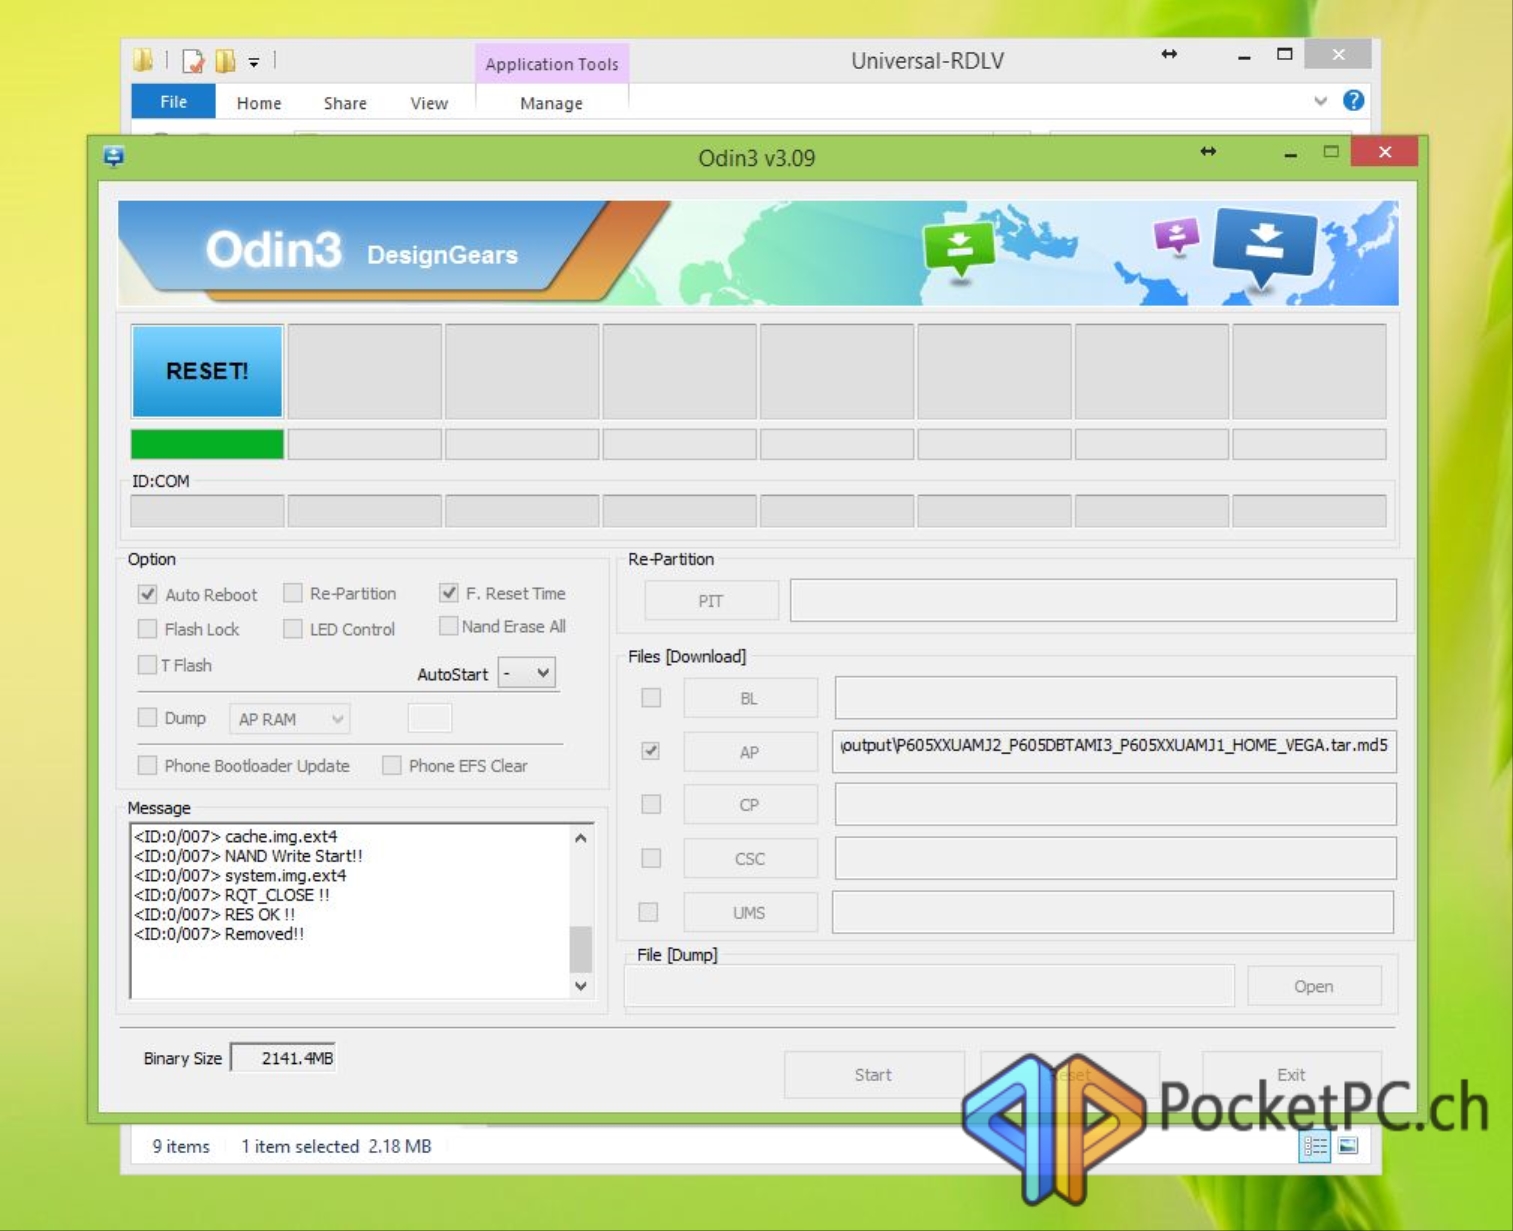The image size is (1513, 1231).
Task: Click the CP file button
Action: [x=750, y=805]
